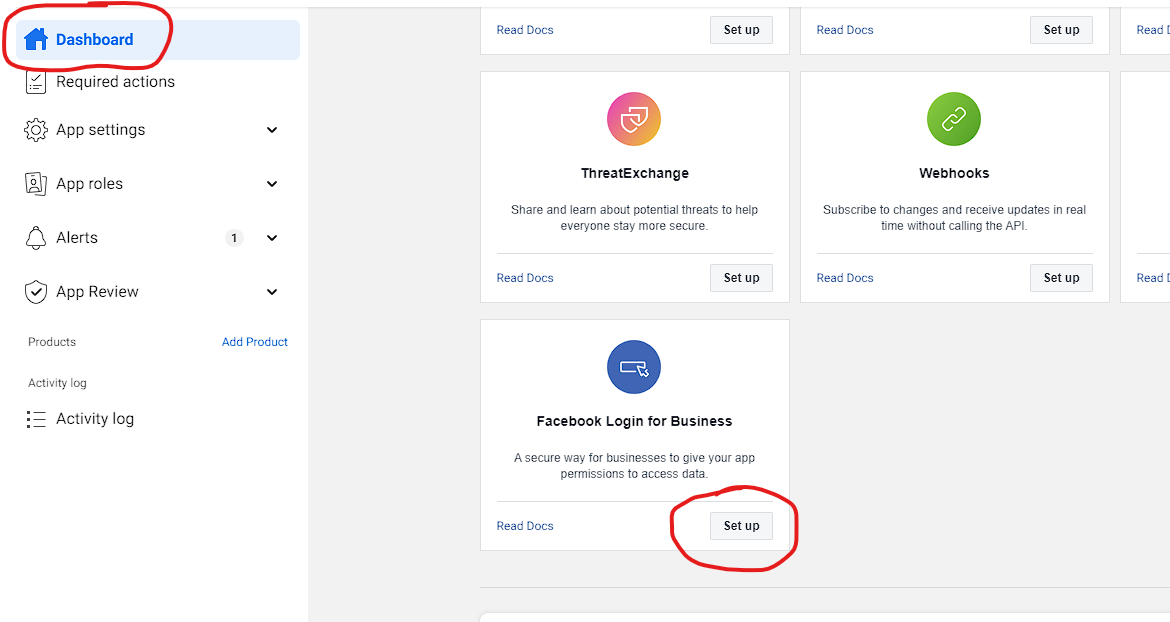Image resolution: width=1170 pixels, height=622 pixels.
Task: Click the Dashboard home icon
Action: [36, 40]
